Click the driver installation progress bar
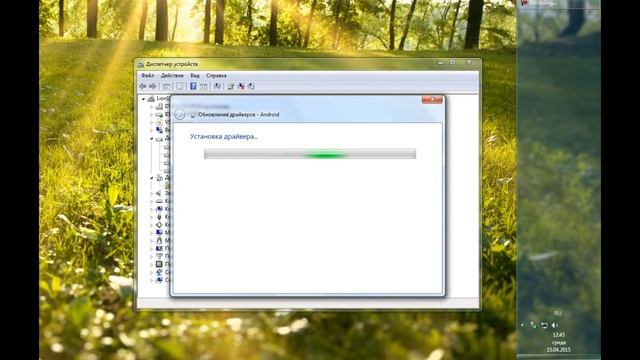The image size is (640, 360). click(x=310, y=154)
